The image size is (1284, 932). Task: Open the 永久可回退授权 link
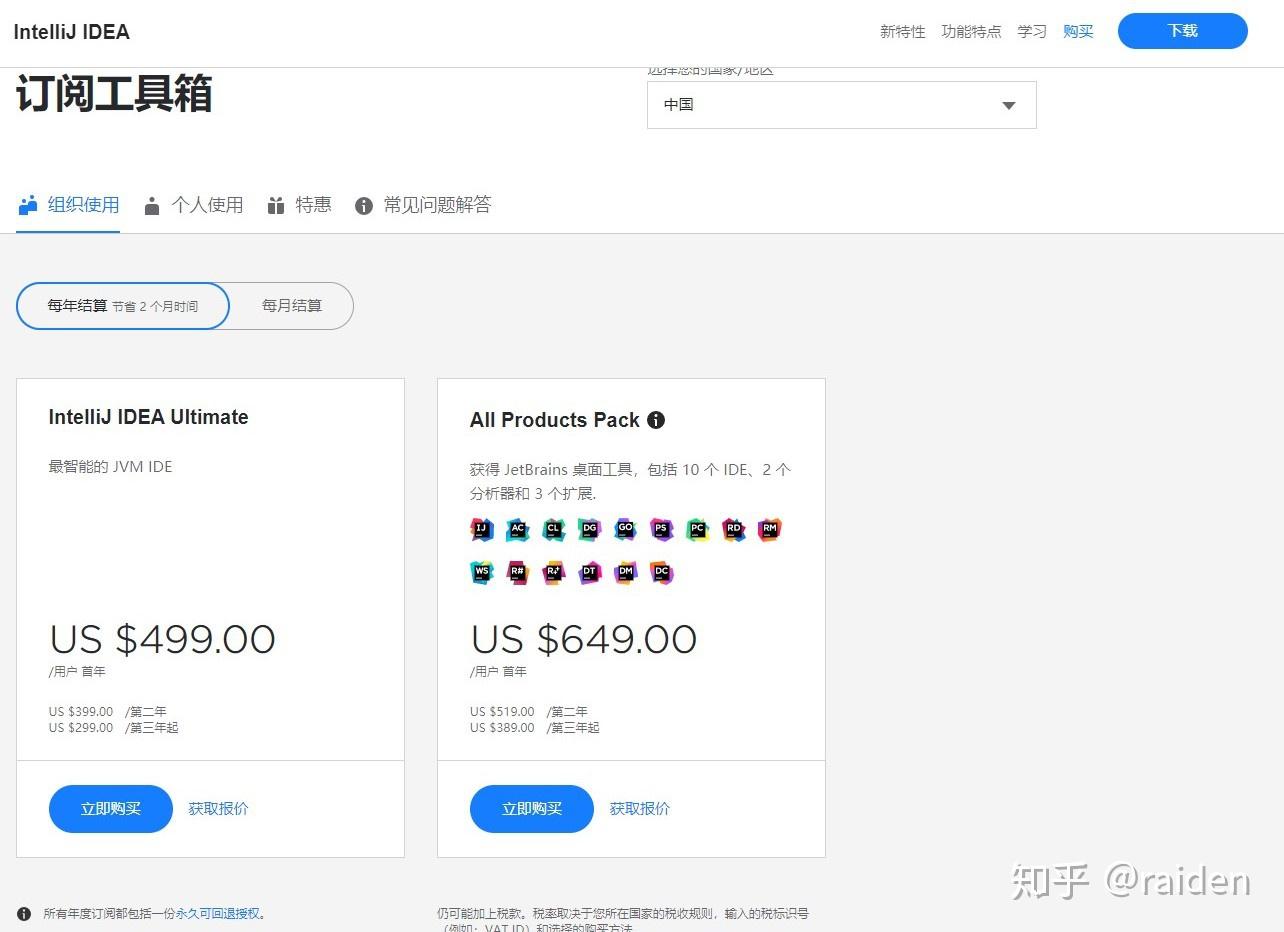pyautogui.click(x=218, y=913)
